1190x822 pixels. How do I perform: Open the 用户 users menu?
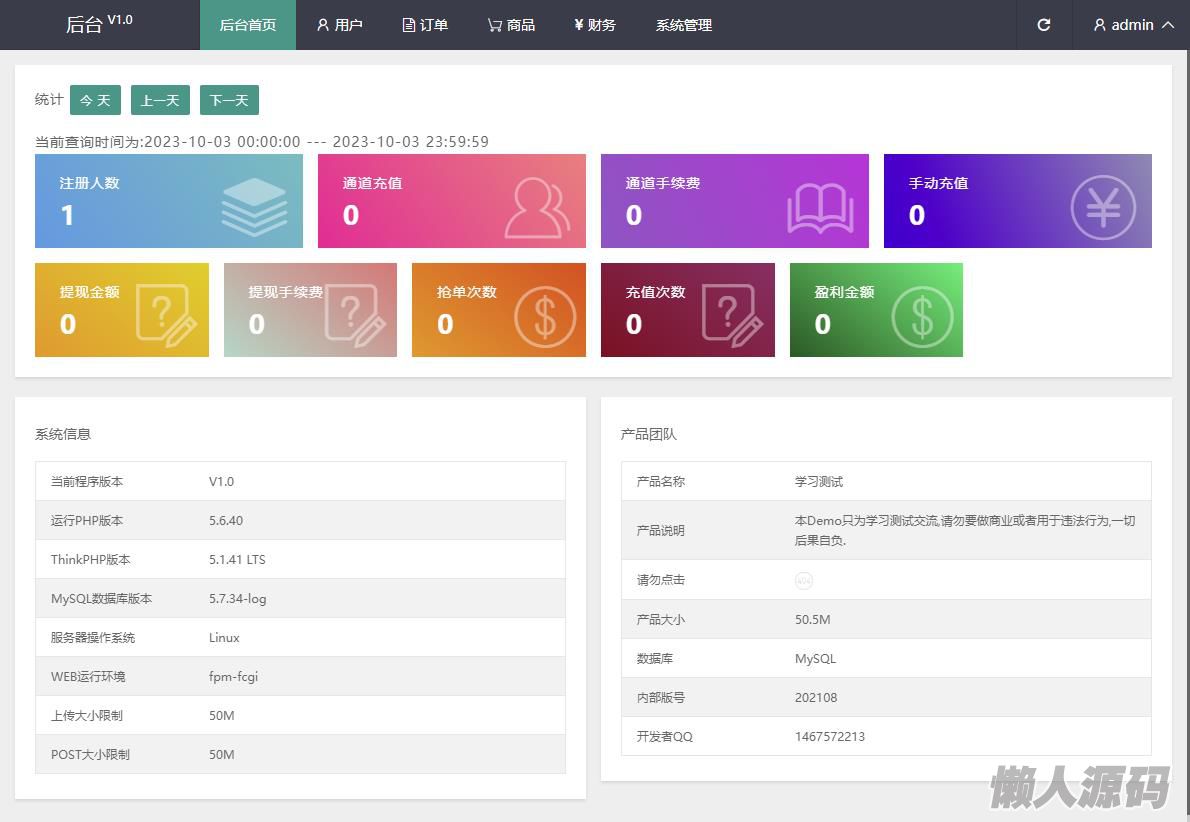click(340, 25)
